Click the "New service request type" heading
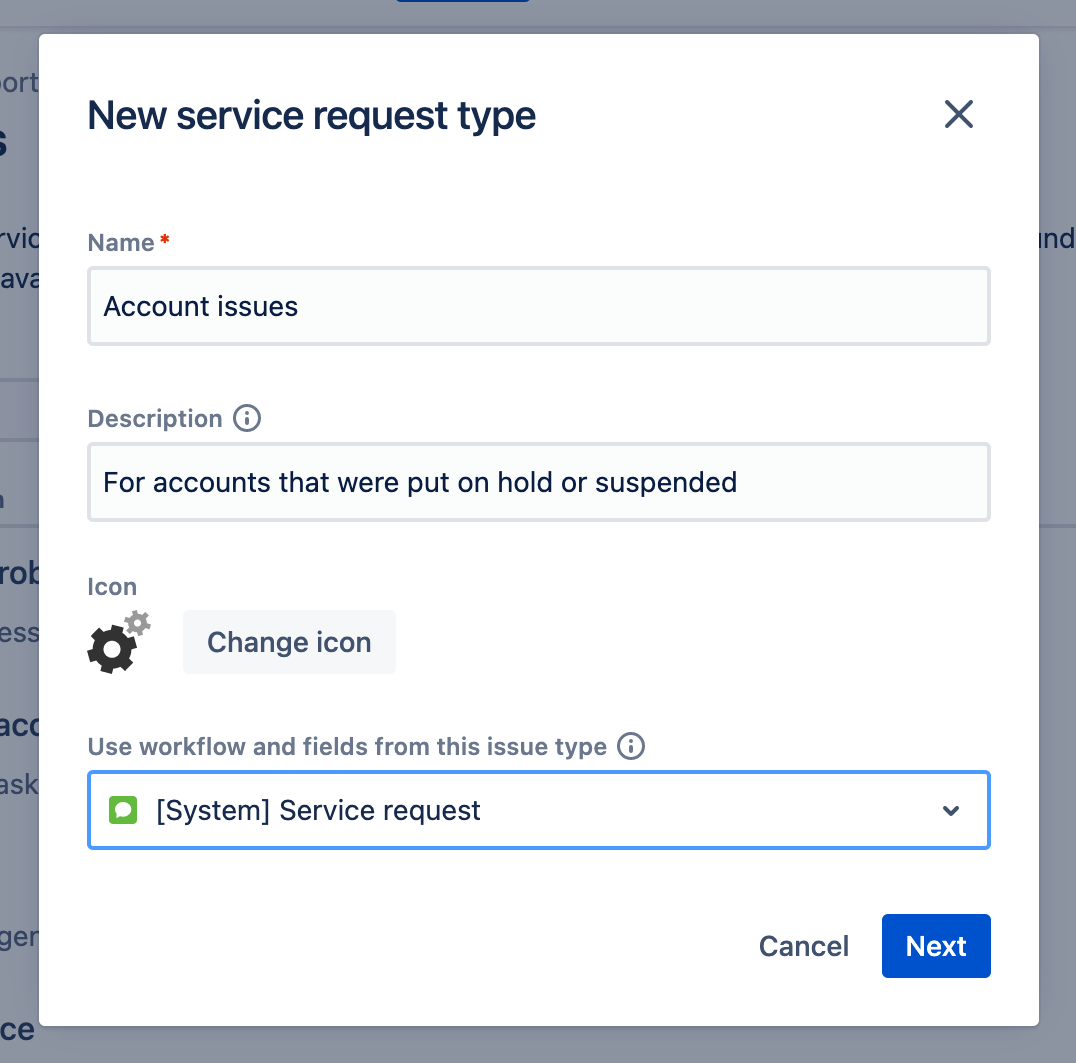 312,116
